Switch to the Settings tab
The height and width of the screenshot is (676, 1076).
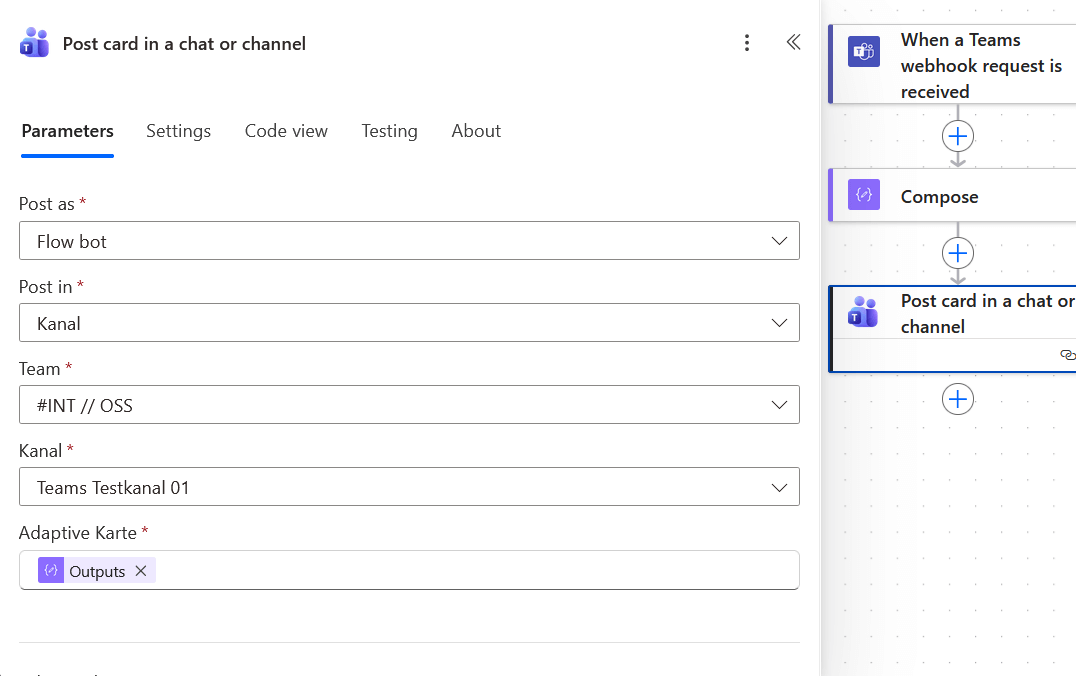pos(178,131)
